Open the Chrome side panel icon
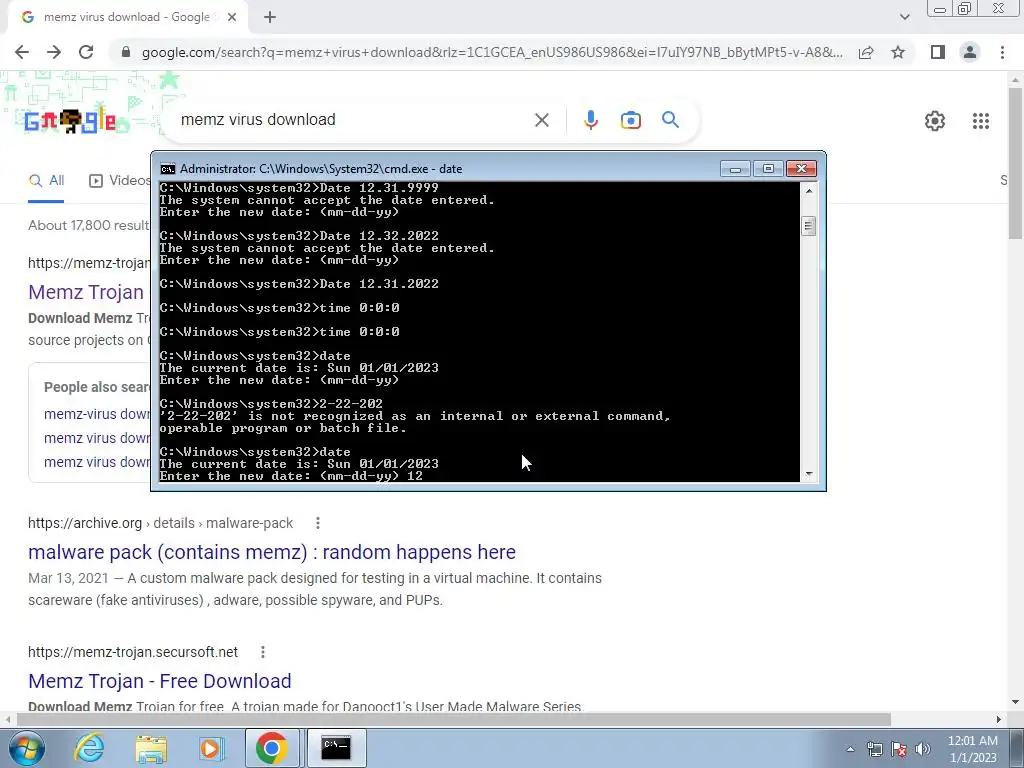1024x768 pixels. pos(938,52)
